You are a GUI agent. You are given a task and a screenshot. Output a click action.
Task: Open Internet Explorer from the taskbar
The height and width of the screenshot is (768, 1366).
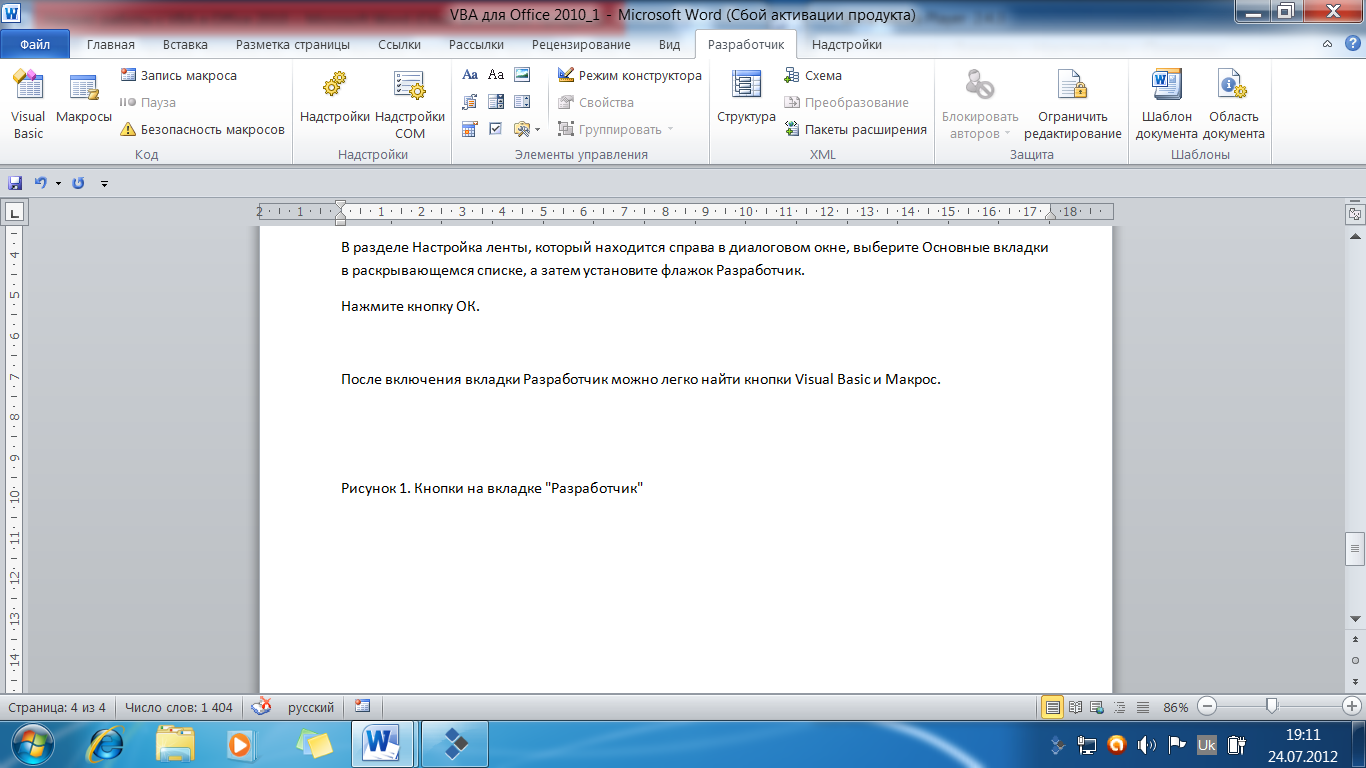coord(105,744)
